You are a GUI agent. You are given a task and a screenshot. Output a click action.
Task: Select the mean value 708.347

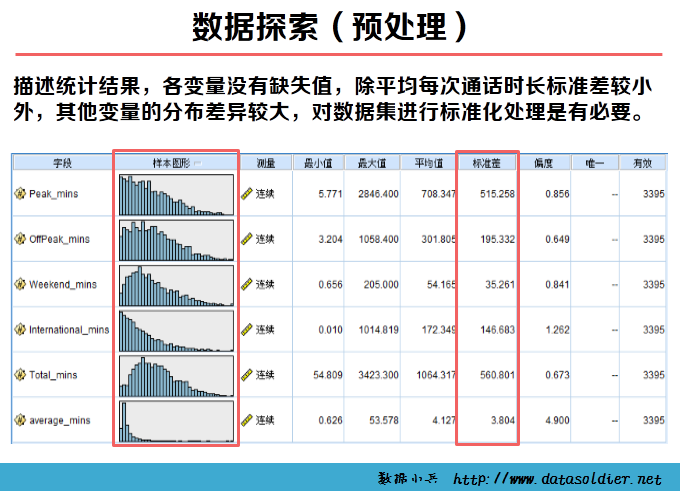(x=438, y=194)
